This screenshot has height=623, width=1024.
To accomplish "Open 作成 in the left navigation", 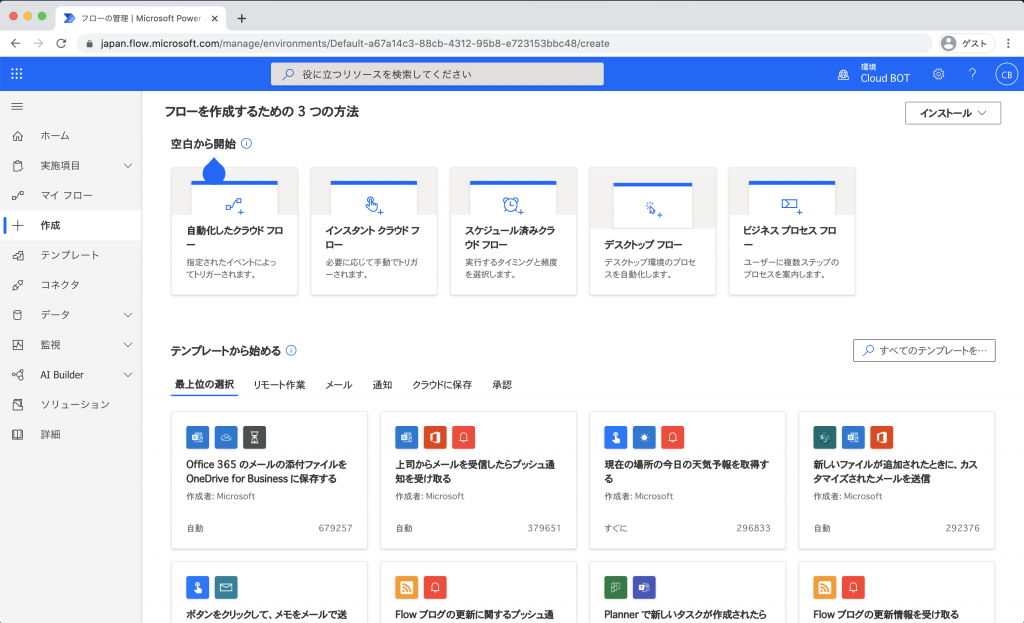I will click(x=71, y=225).
